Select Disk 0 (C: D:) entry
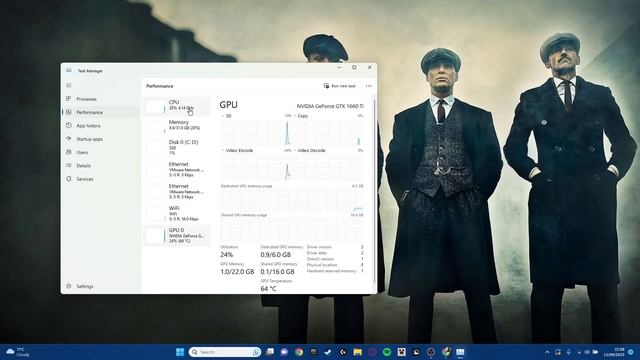640x360 pixels. point(177,147)
